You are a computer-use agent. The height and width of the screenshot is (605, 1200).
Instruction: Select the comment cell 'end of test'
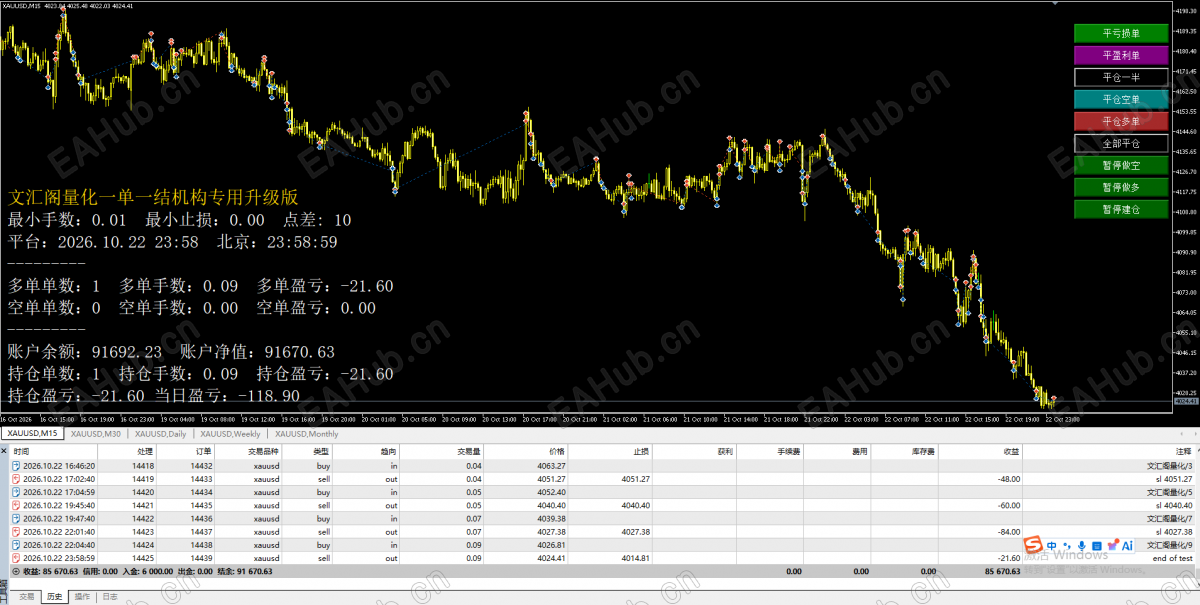click(1174, 557)
